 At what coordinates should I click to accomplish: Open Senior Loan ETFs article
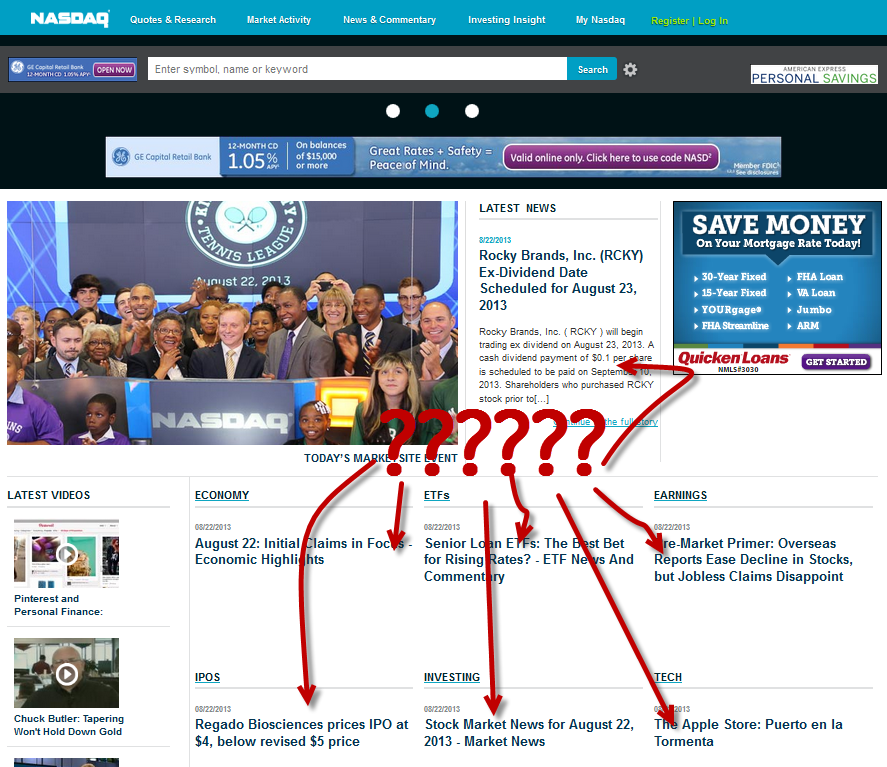529,559
